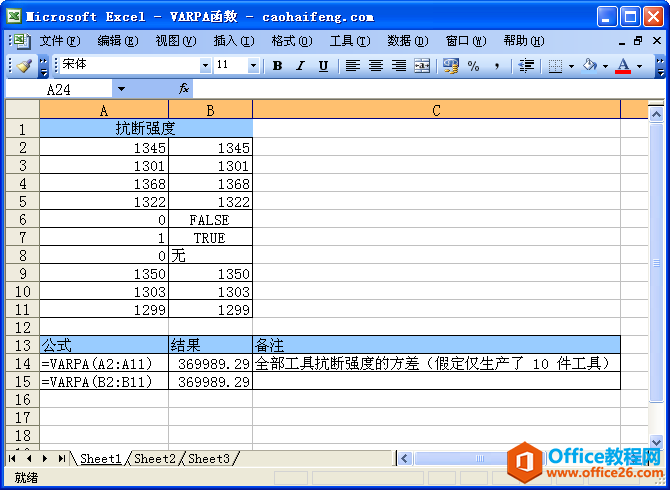Click vertical scrollbar down arrow
Image resolution: width=670 pixels, height=490 pixels.
tap(656, 442)
